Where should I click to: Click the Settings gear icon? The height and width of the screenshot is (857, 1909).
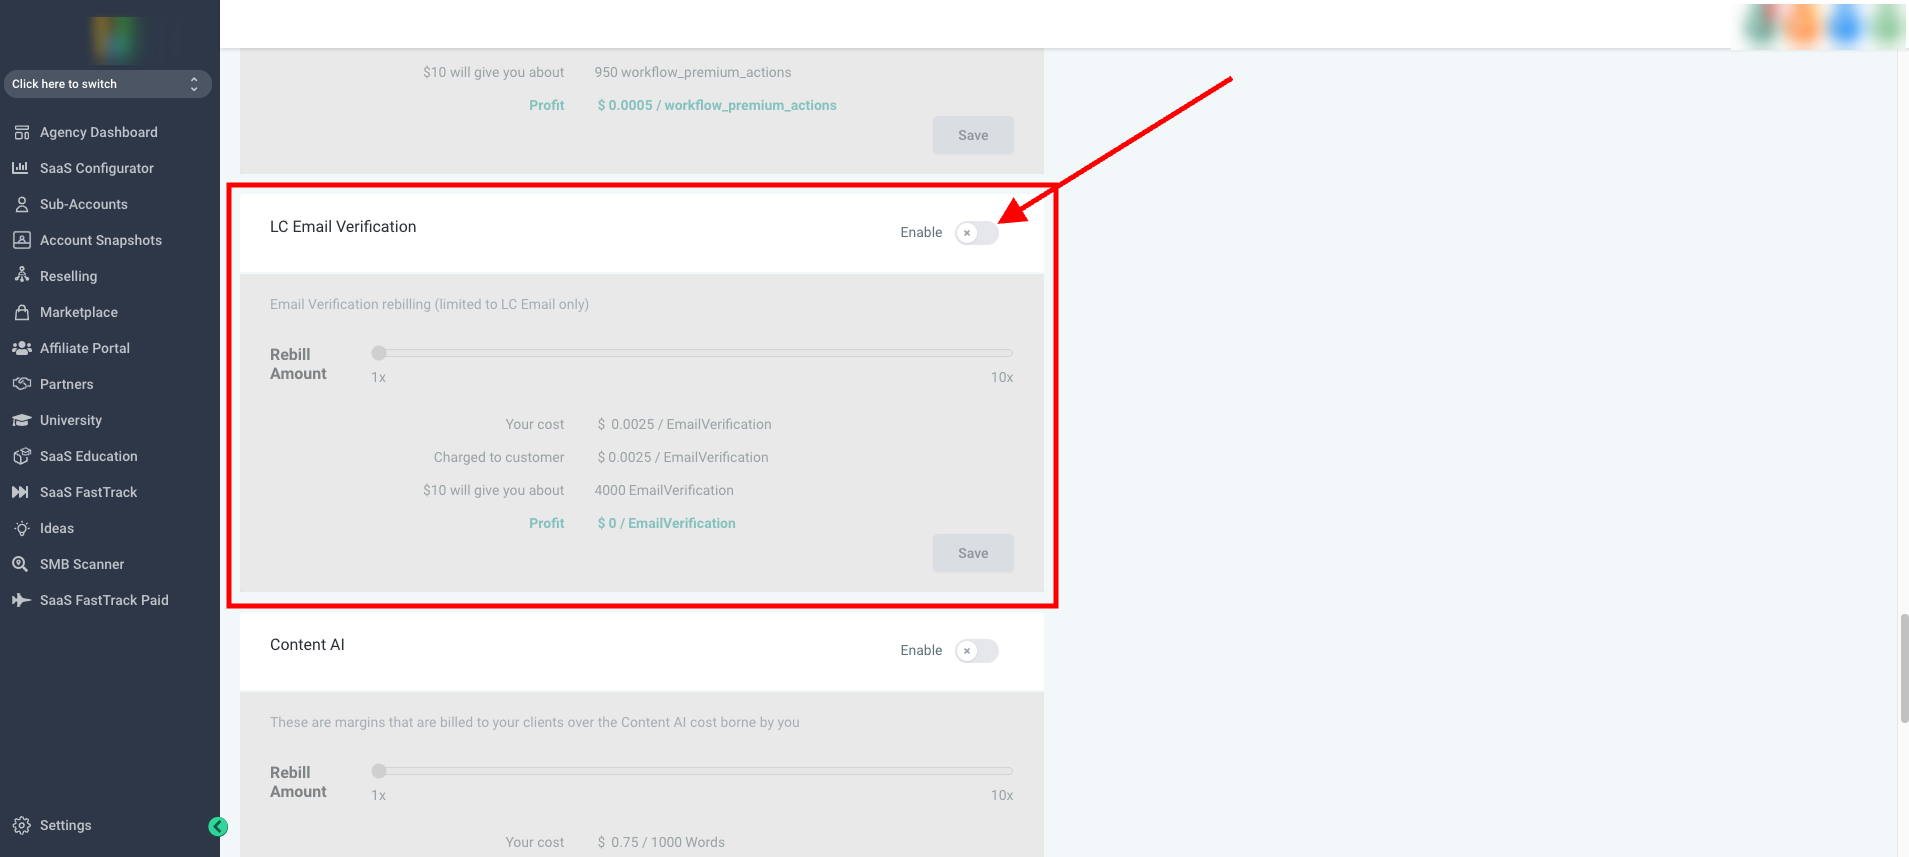pos(21,825)
